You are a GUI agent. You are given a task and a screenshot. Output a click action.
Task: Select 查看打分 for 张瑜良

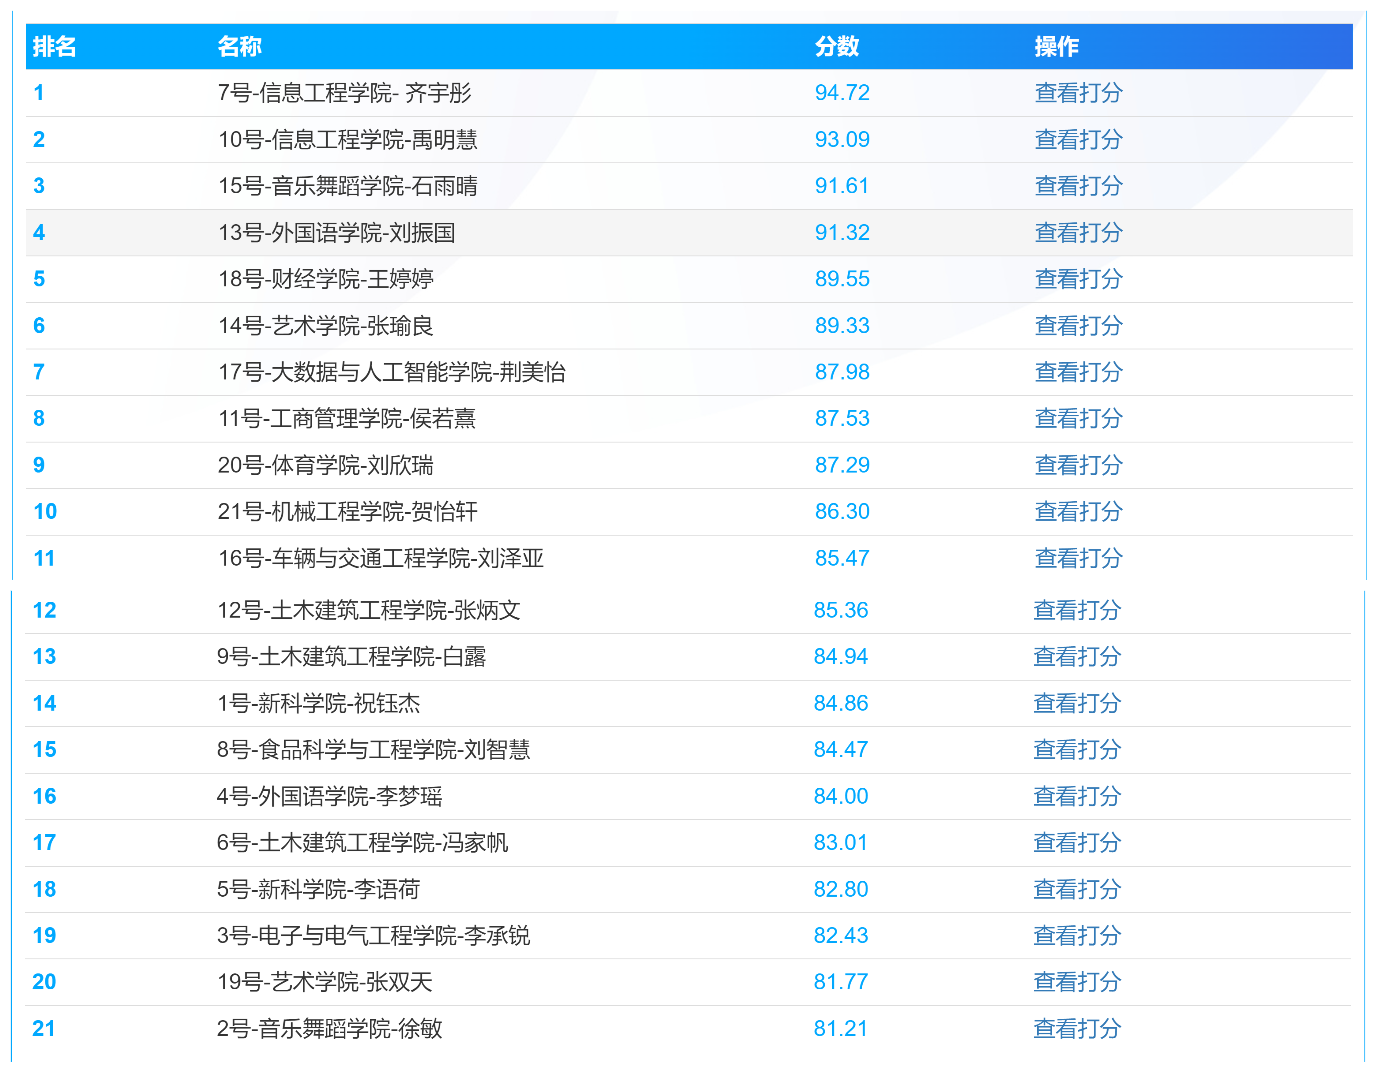click(1078, 326)
